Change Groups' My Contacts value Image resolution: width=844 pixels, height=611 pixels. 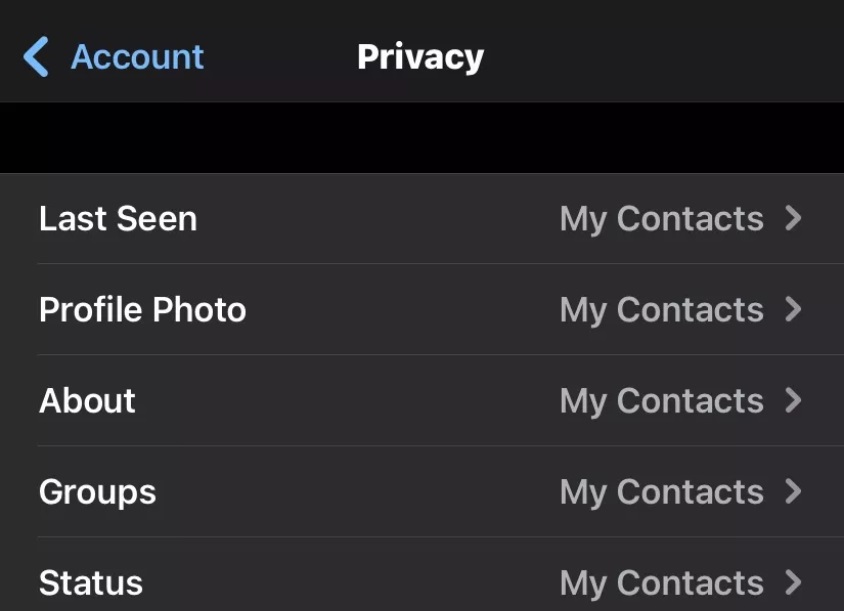(662, 493)
